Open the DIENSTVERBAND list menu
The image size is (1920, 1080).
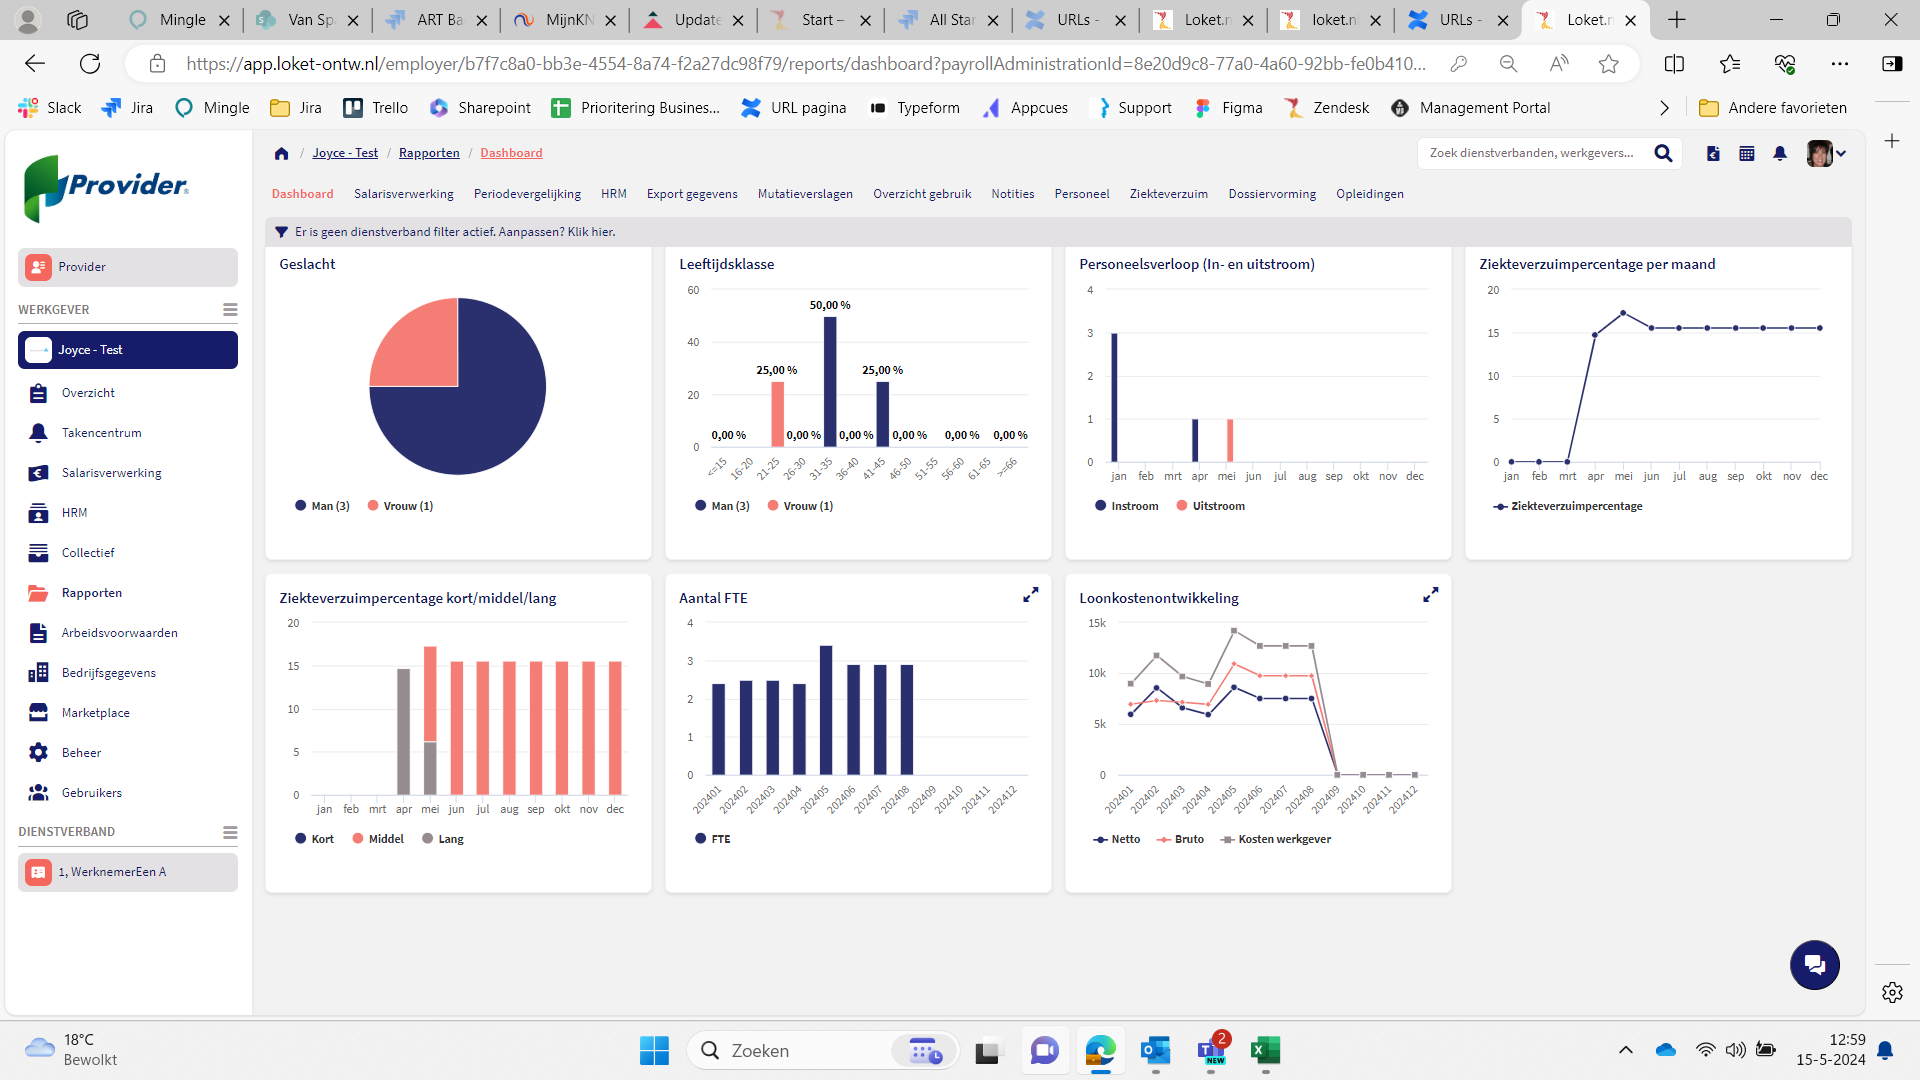click(230, 832)
